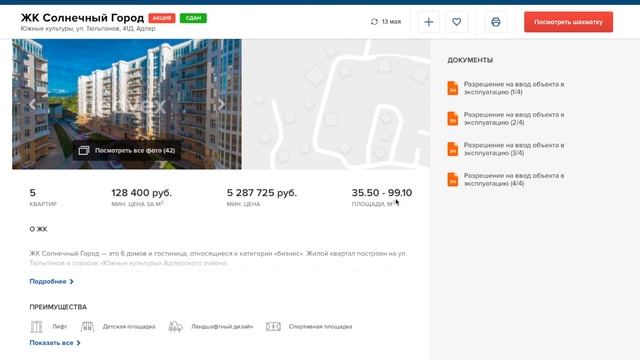Viewport: 640px width, 360px height.
Task: Click the ДОКУМЕНТЫ heading
Action: (x=470, y=60)
